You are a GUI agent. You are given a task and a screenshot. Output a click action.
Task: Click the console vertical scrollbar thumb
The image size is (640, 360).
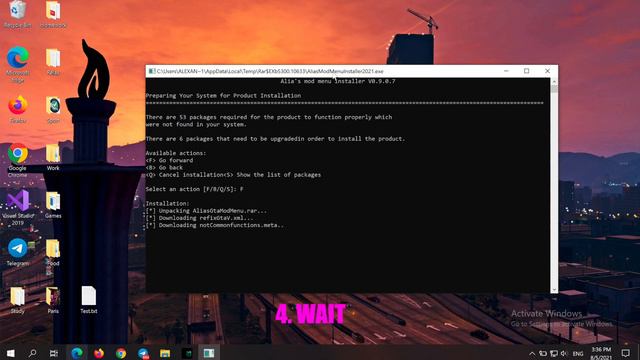pyautogui.click(x=554, y=89)
